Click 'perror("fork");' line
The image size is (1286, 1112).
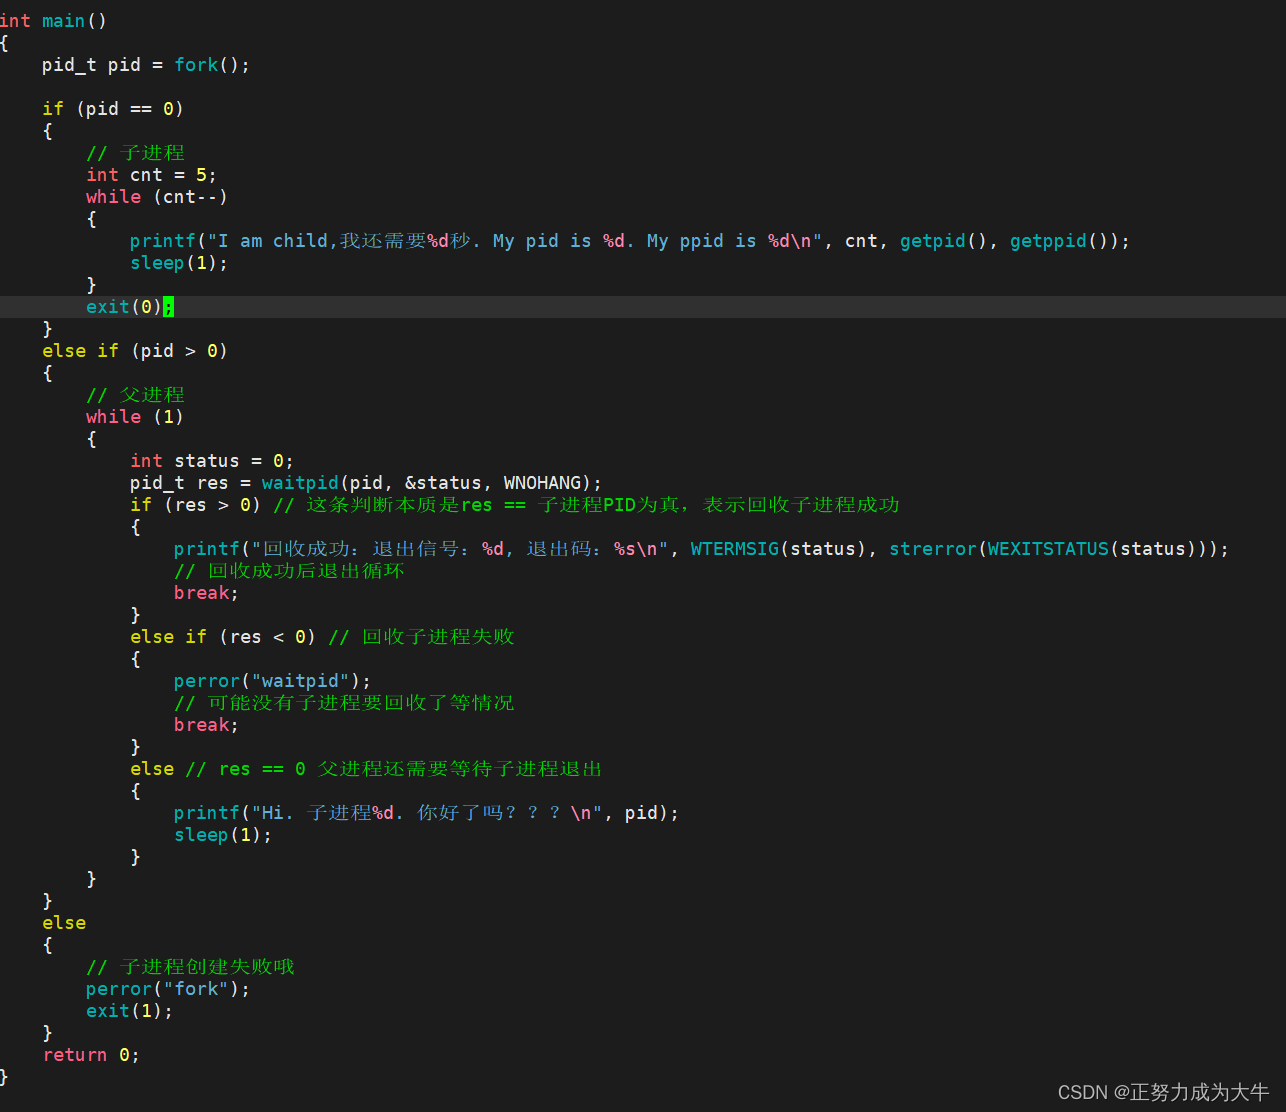coord(168,989)
